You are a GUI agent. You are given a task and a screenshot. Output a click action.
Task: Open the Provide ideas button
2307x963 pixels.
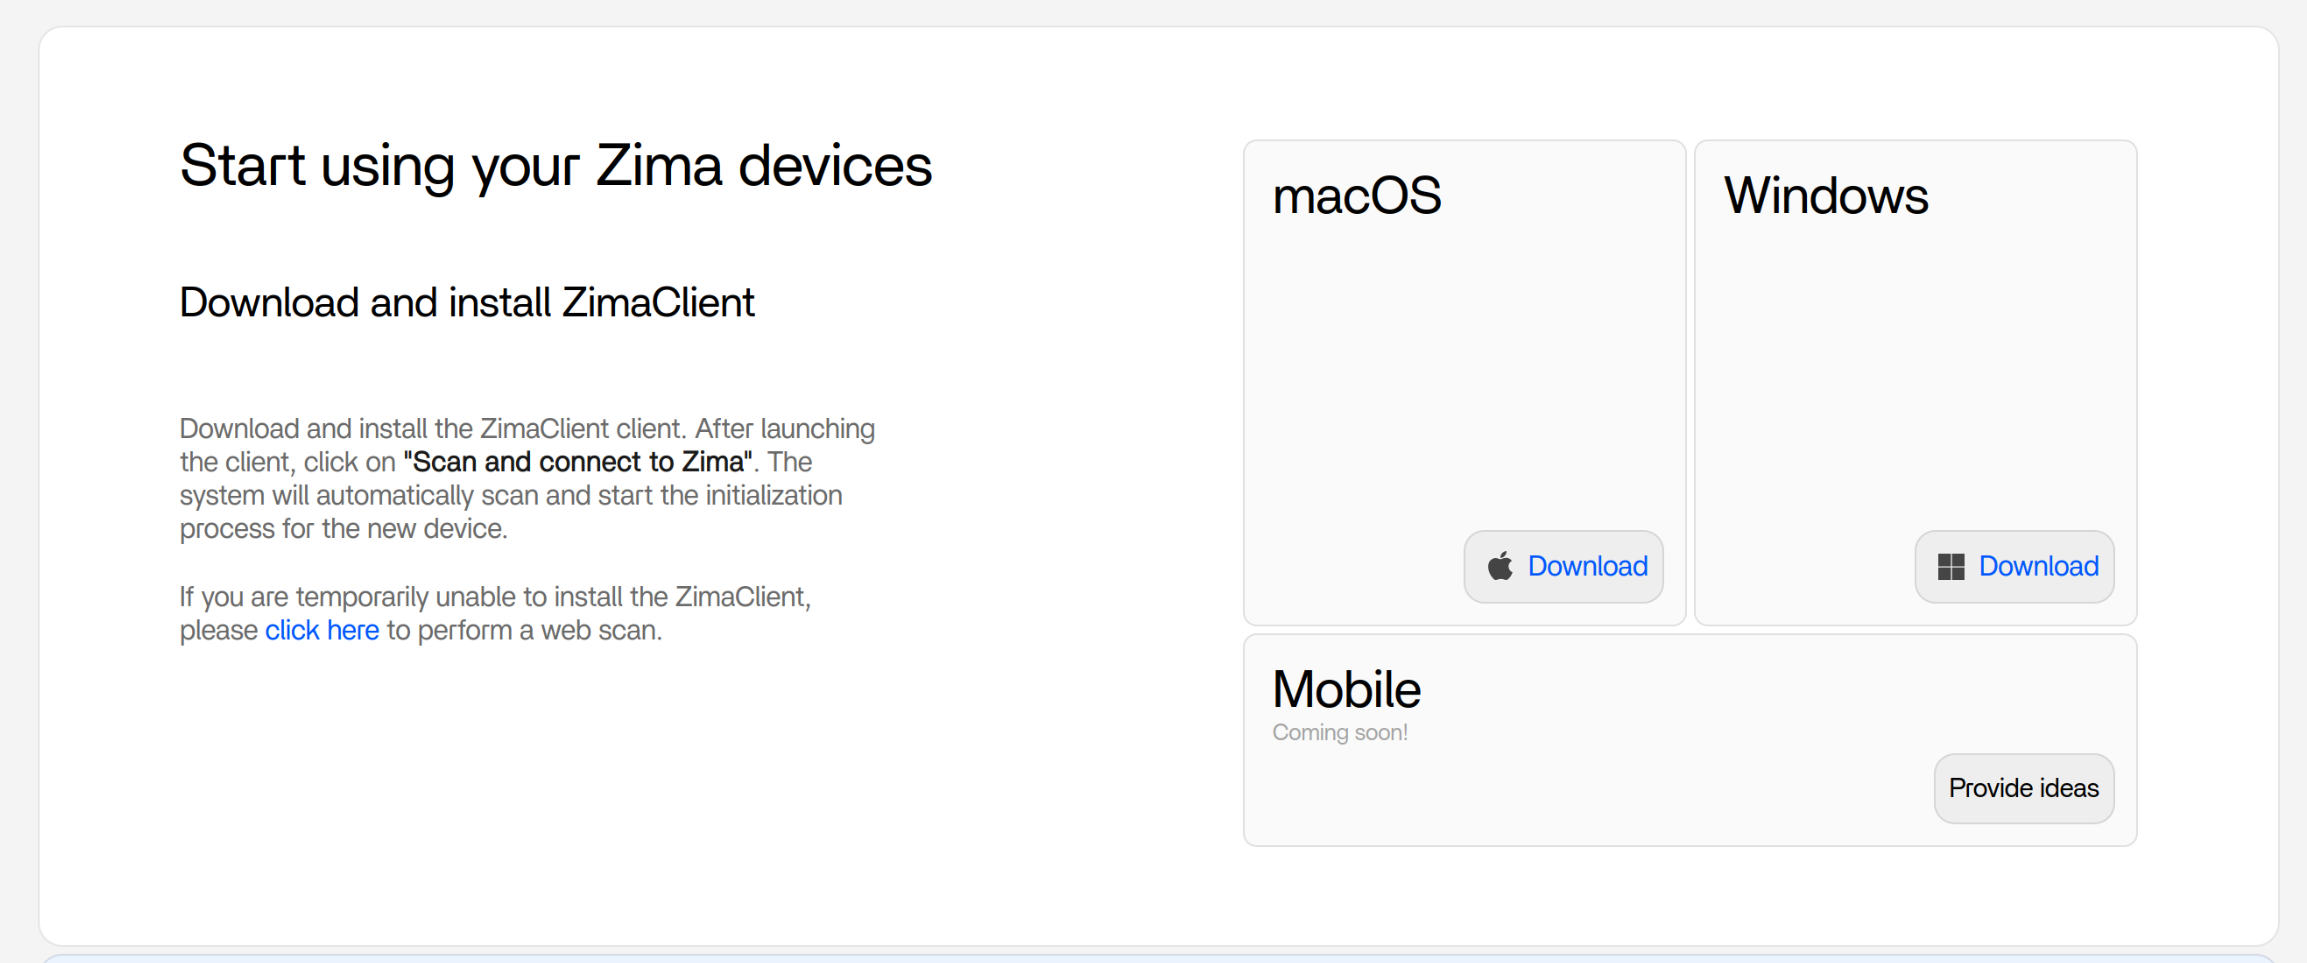2024,788
